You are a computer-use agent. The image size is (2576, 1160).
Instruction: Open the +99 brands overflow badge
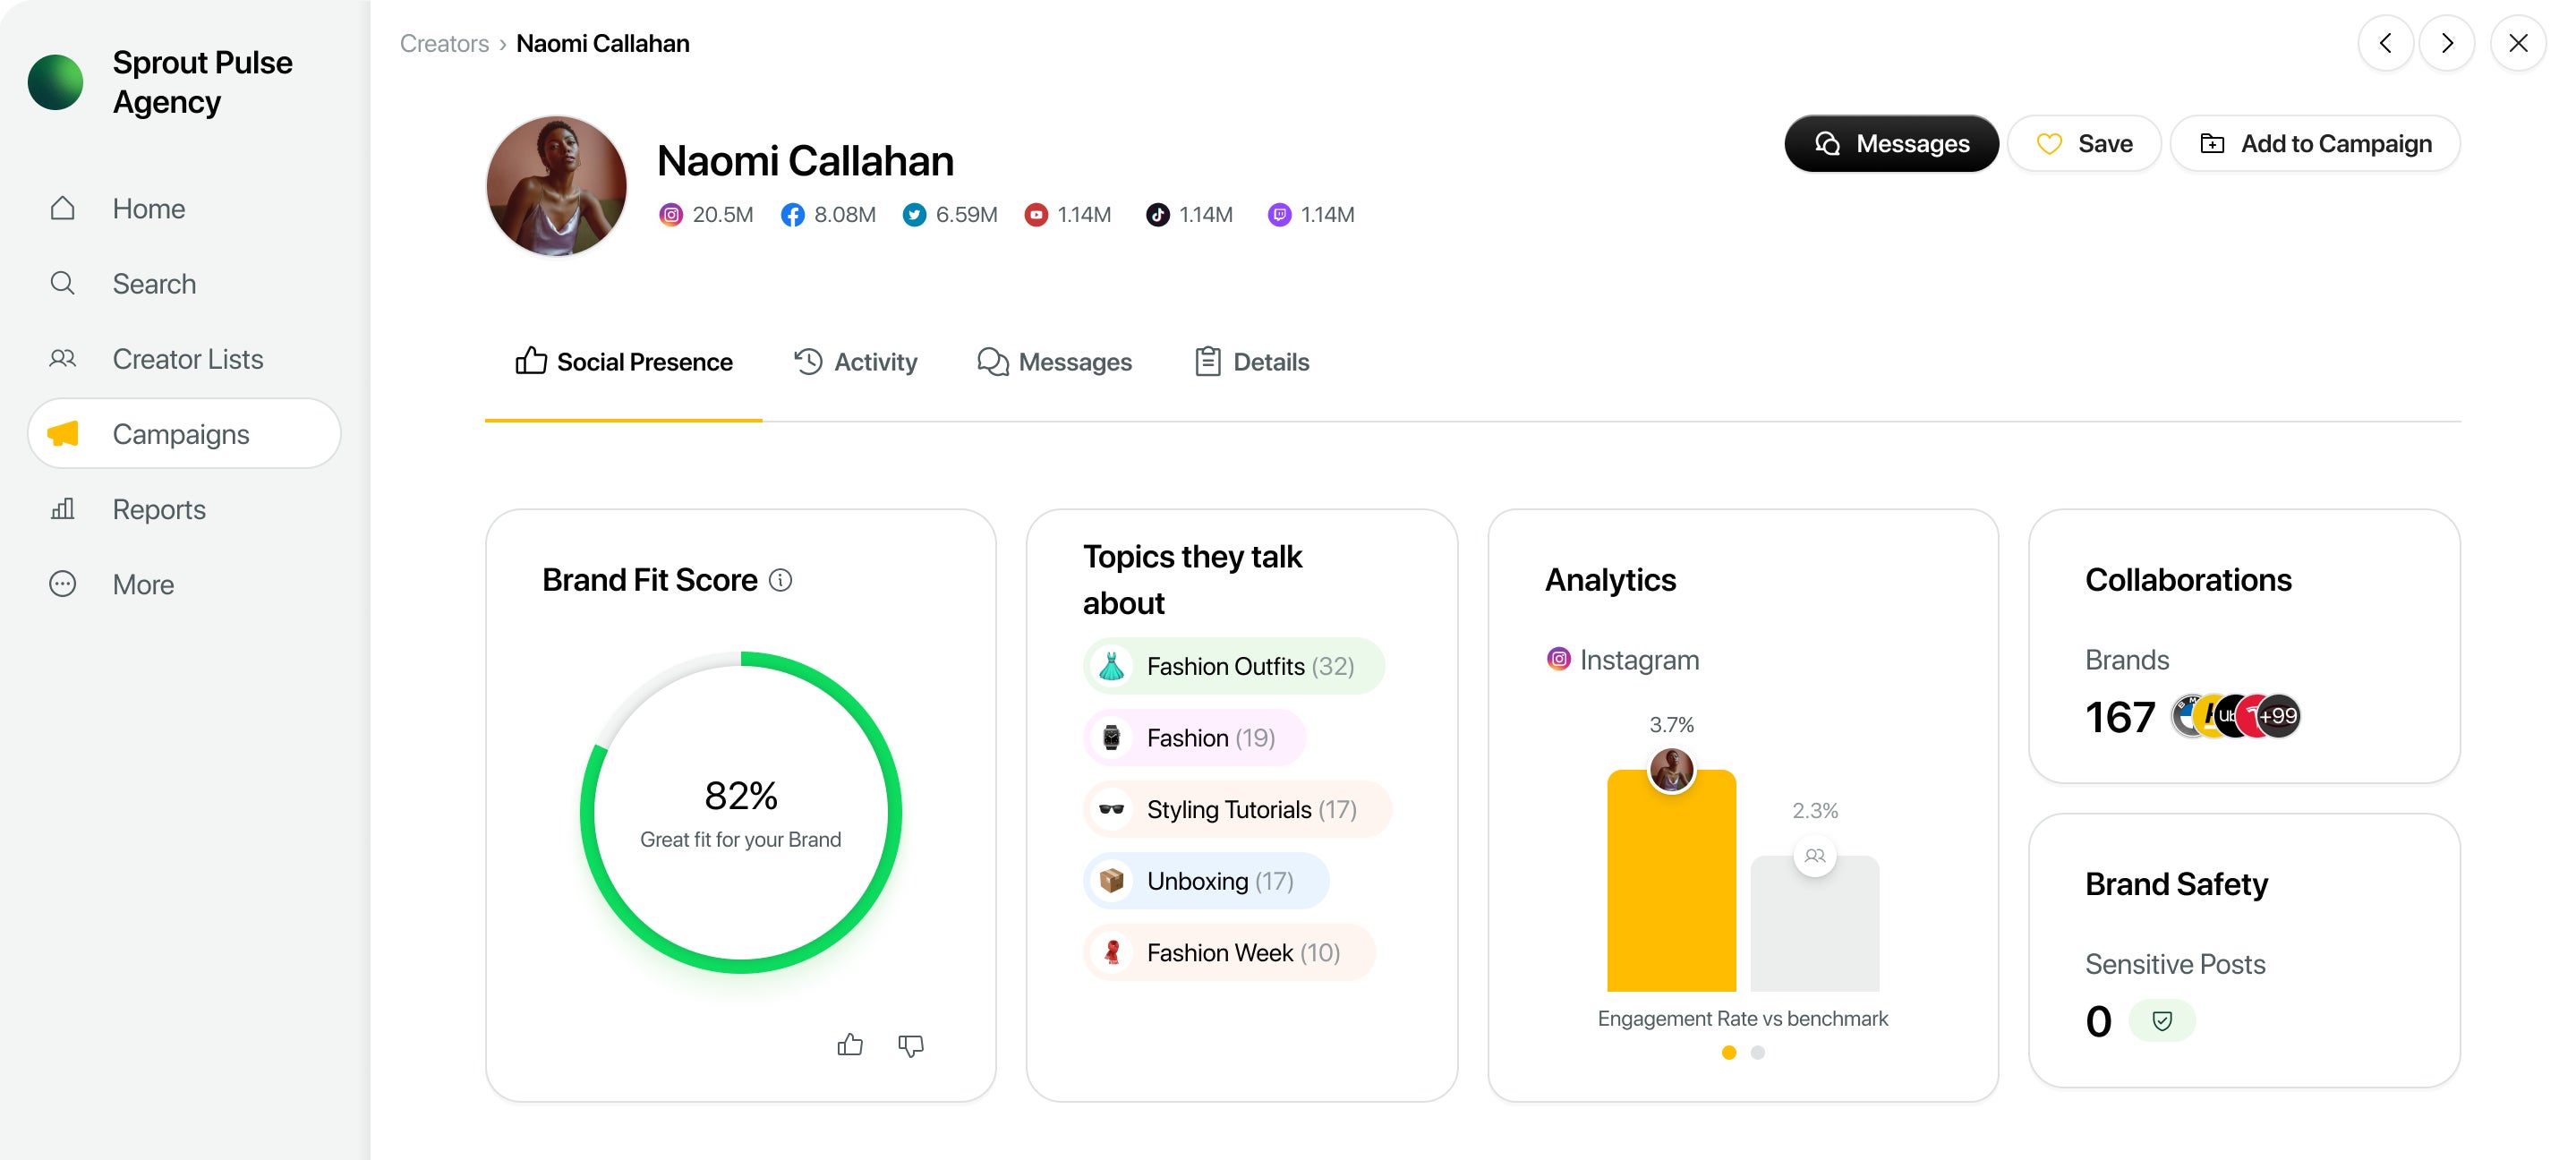2278,716
